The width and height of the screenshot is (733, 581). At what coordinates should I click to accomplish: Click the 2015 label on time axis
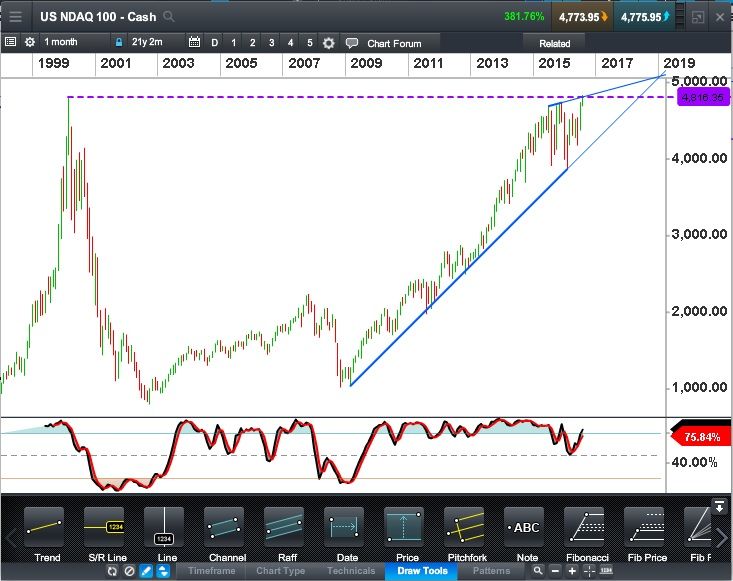(x=554, y=63)
